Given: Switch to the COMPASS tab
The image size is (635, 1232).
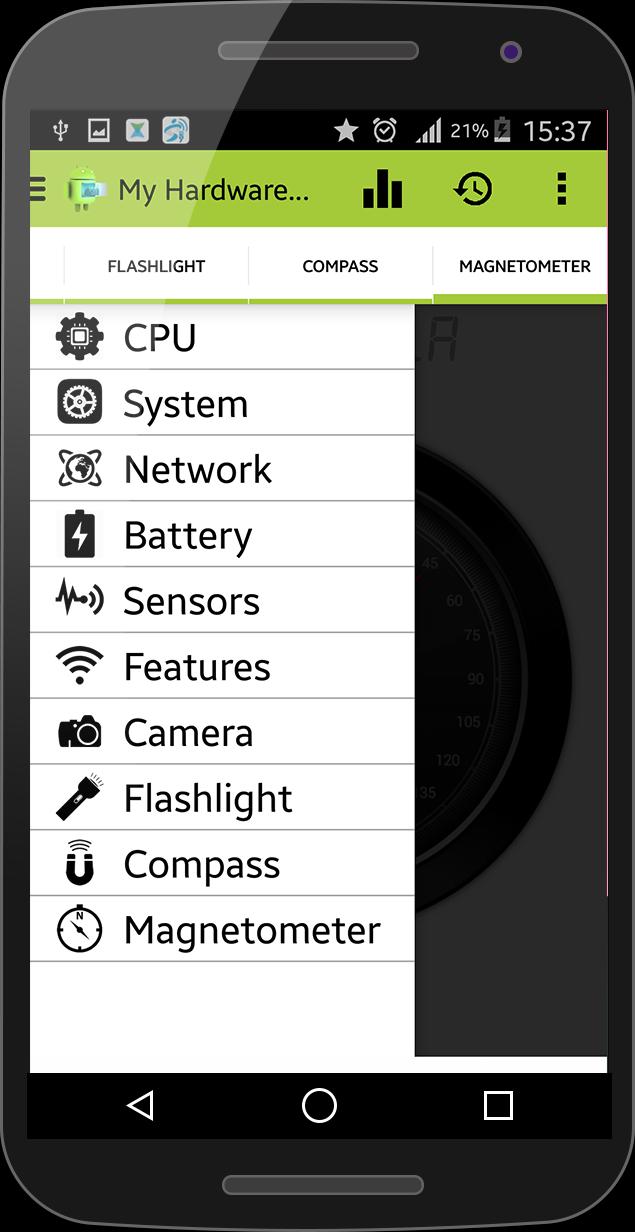Looking at the screenshot, I should click(x=340, y=266).
